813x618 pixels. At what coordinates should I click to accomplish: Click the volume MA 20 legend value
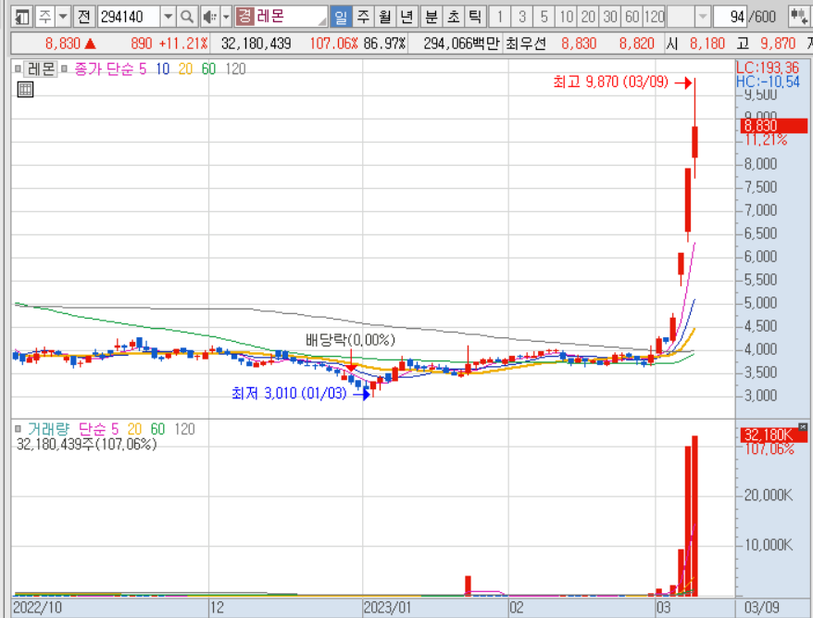click(134, 429)
